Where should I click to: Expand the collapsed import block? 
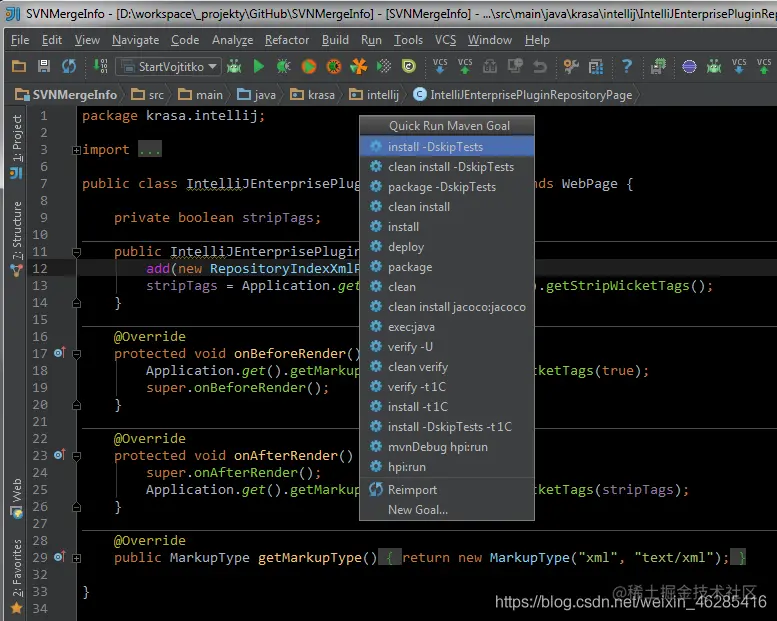[76, 150]
